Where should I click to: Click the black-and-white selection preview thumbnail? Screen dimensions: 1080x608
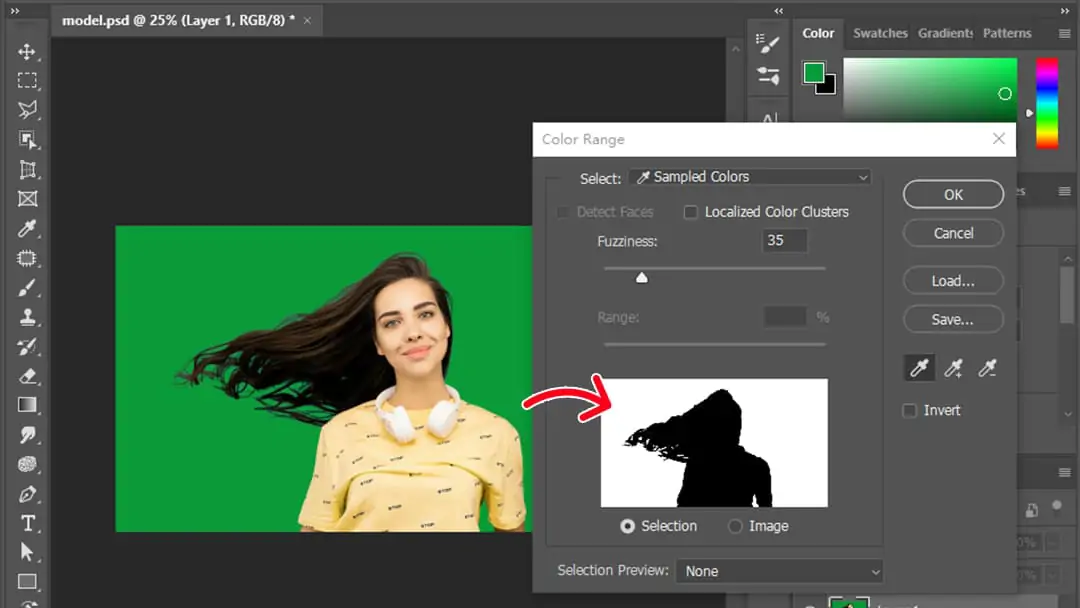(714, 443)
